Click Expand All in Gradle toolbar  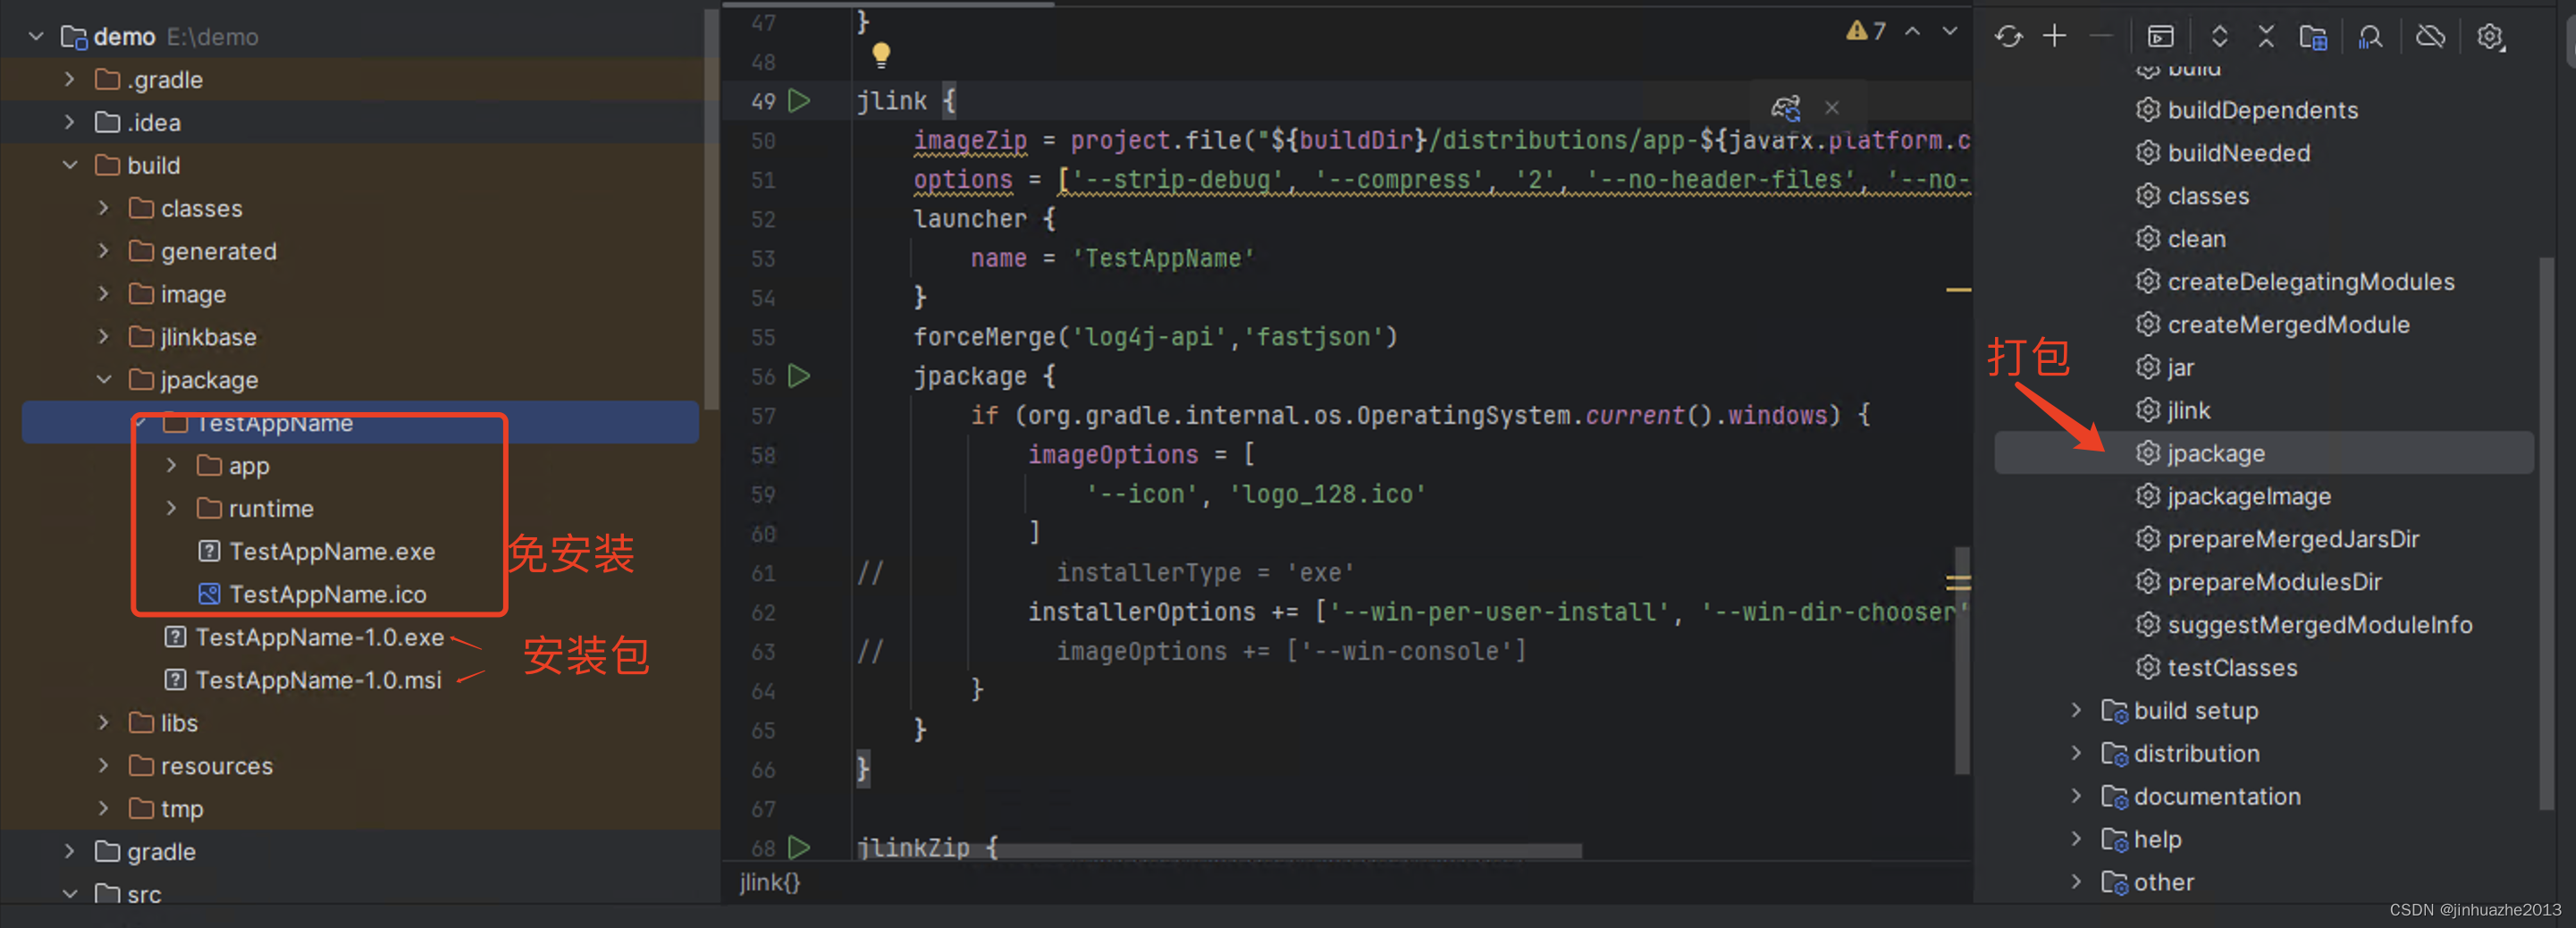[2219, 37]
